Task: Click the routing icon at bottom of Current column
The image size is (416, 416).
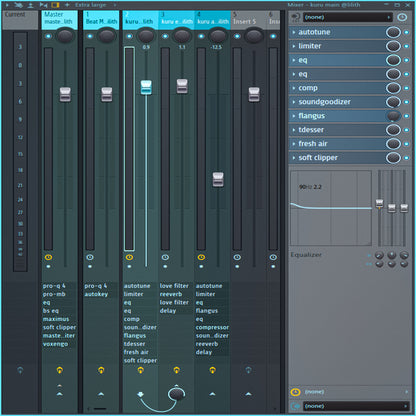Action: pos(20,370)
